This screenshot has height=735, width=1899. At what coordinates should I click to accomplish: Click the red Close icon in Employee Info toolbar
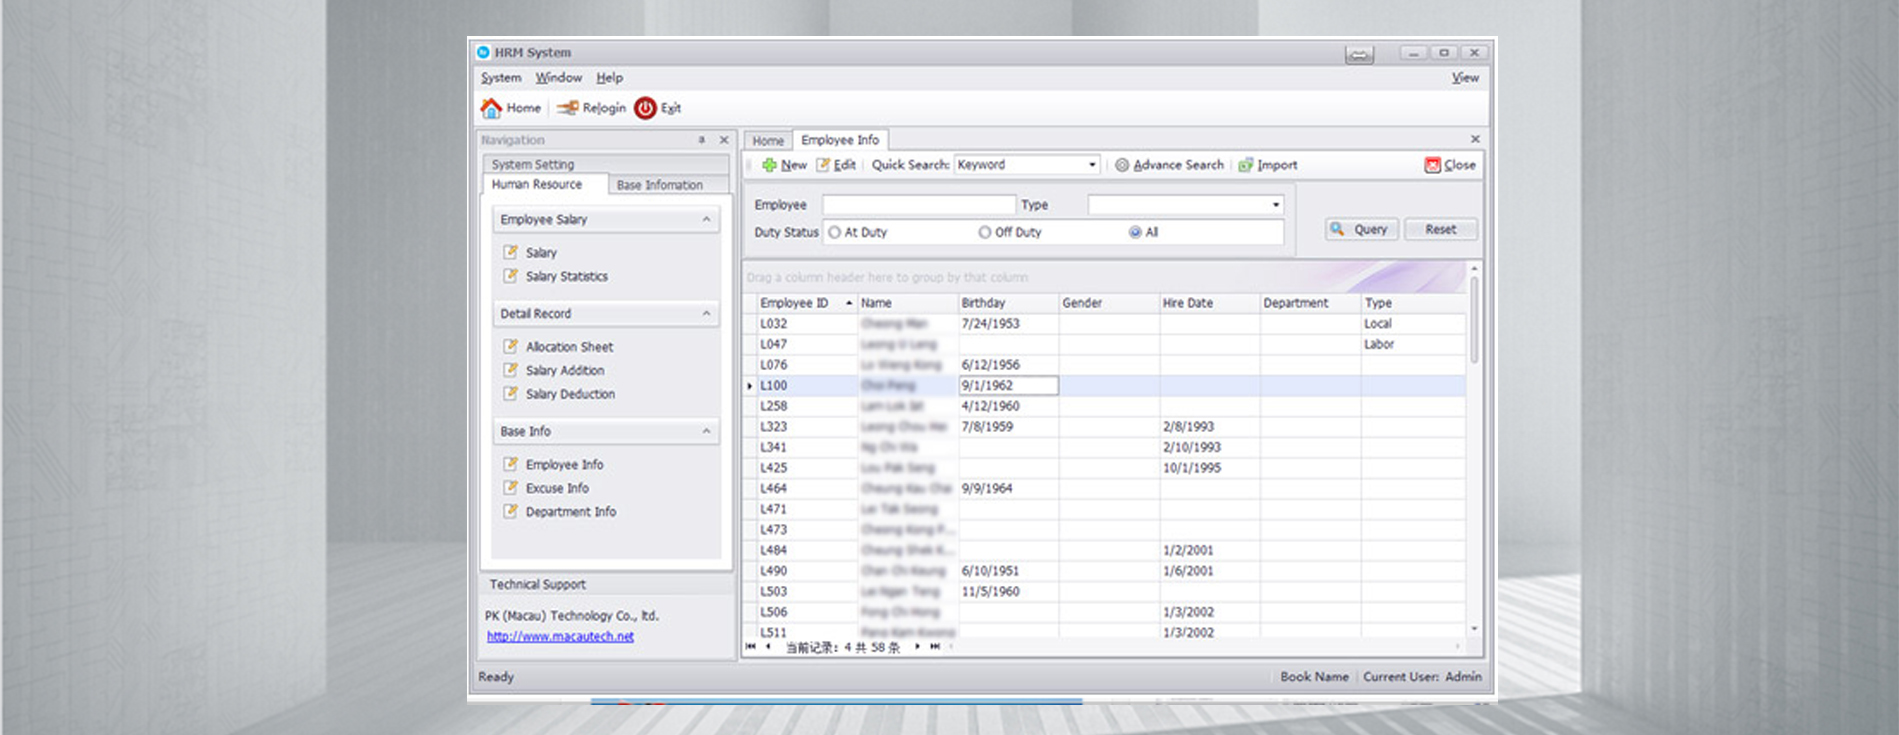(1432, 165)
